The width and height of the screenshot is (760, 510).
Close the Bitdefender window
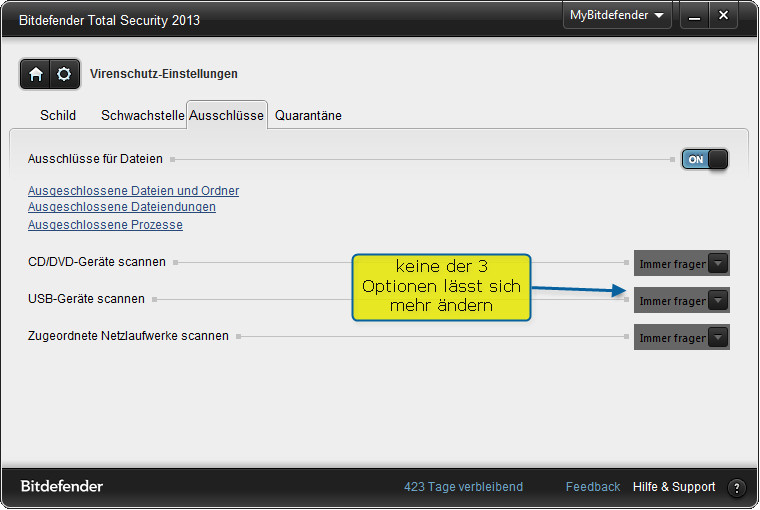pos(723,16)
